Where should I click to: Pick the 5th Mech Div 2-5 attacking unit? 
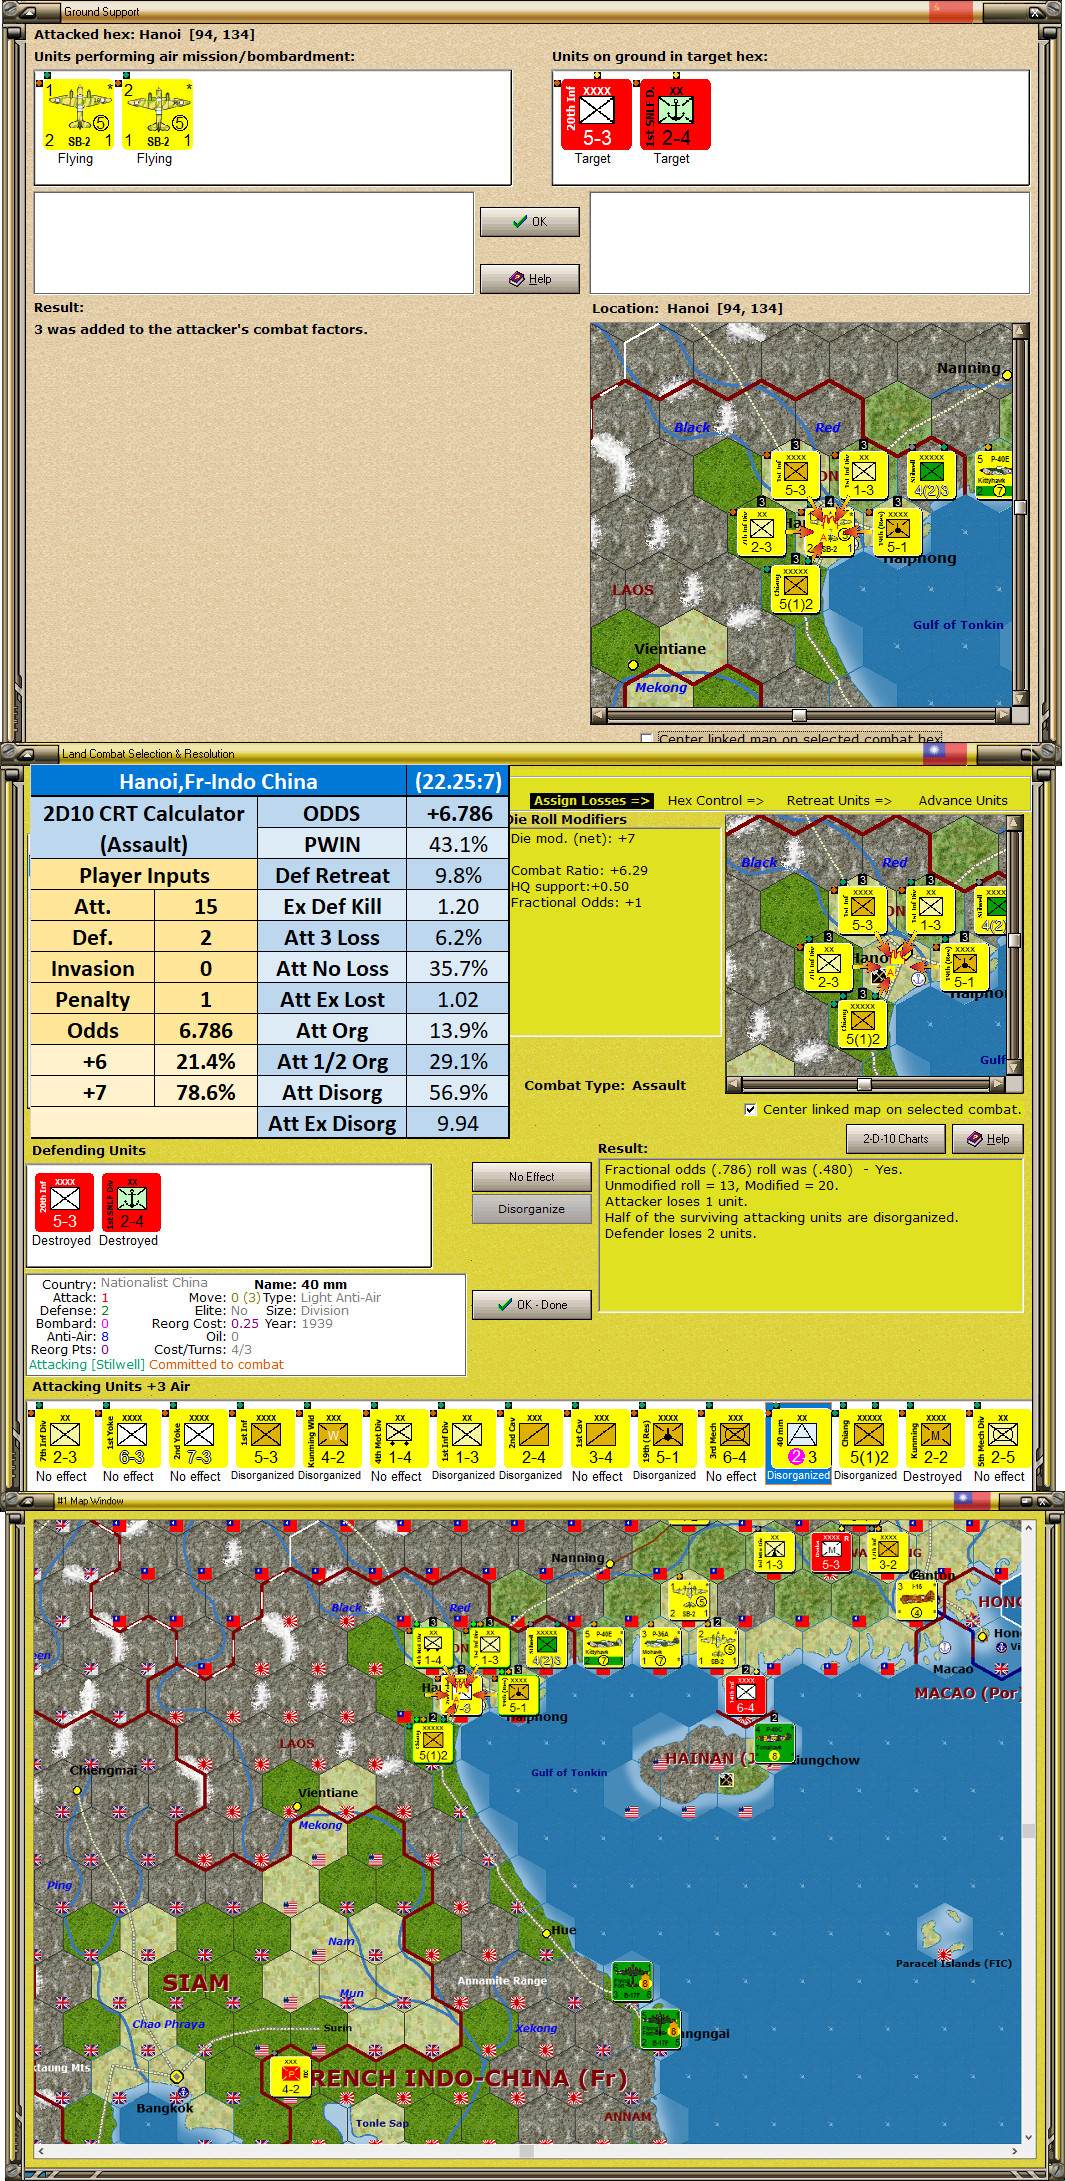[1002, 1439]
